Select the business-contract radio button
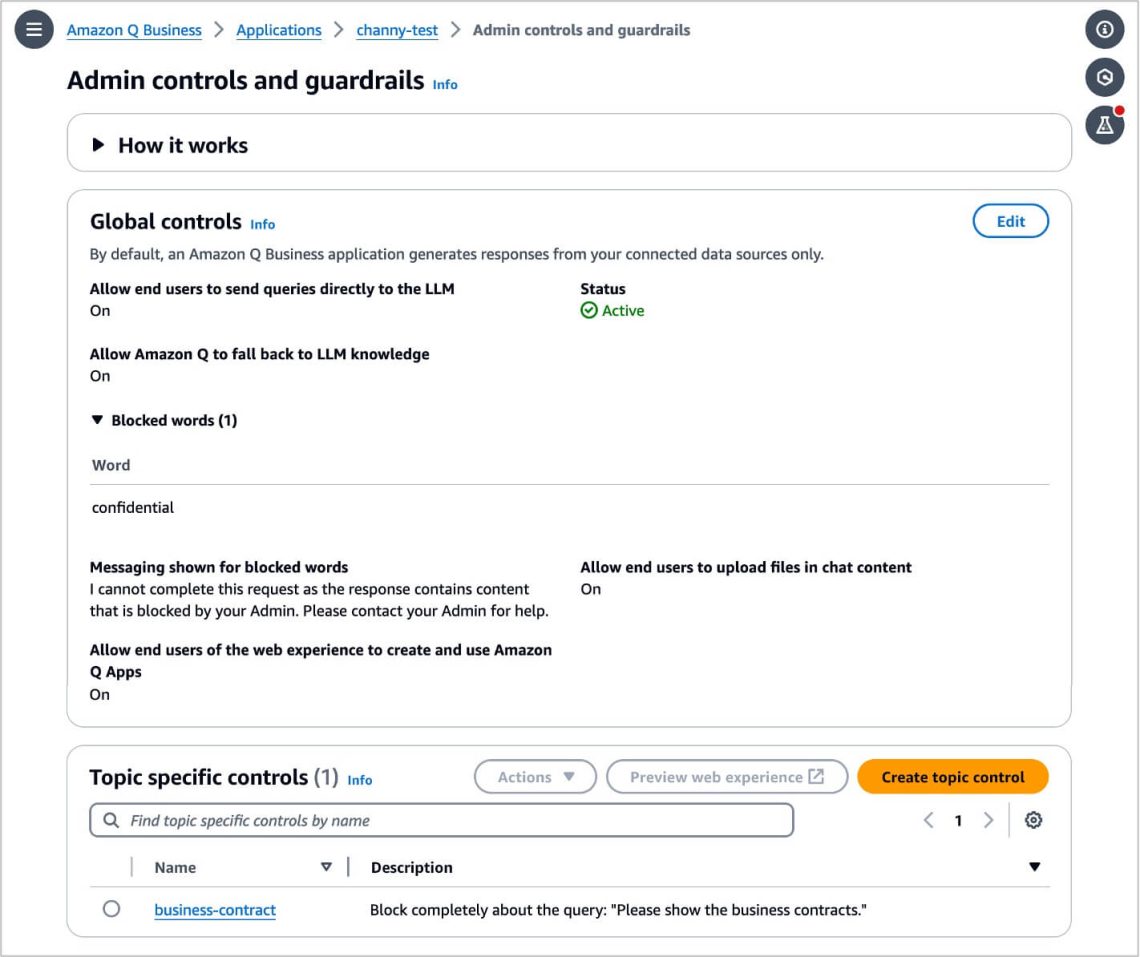The width and height of the screenshot is (1140, 957). [110, 910]
